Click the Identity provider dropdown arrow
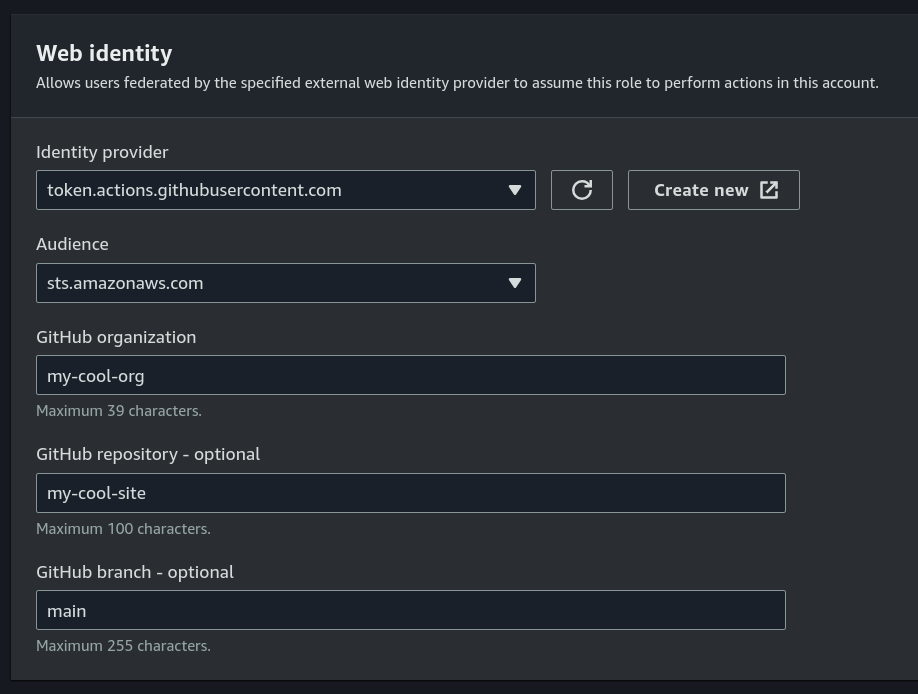The image size is (918, 694). 514,190
